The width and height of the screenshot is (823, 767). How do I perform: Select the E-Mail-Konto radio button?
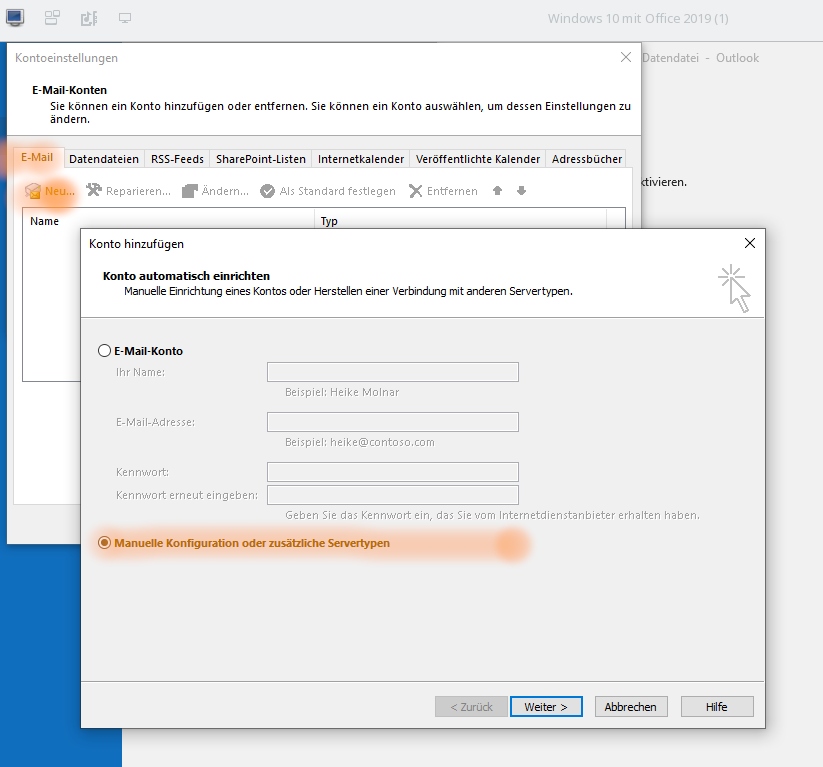tap(104, 351)
